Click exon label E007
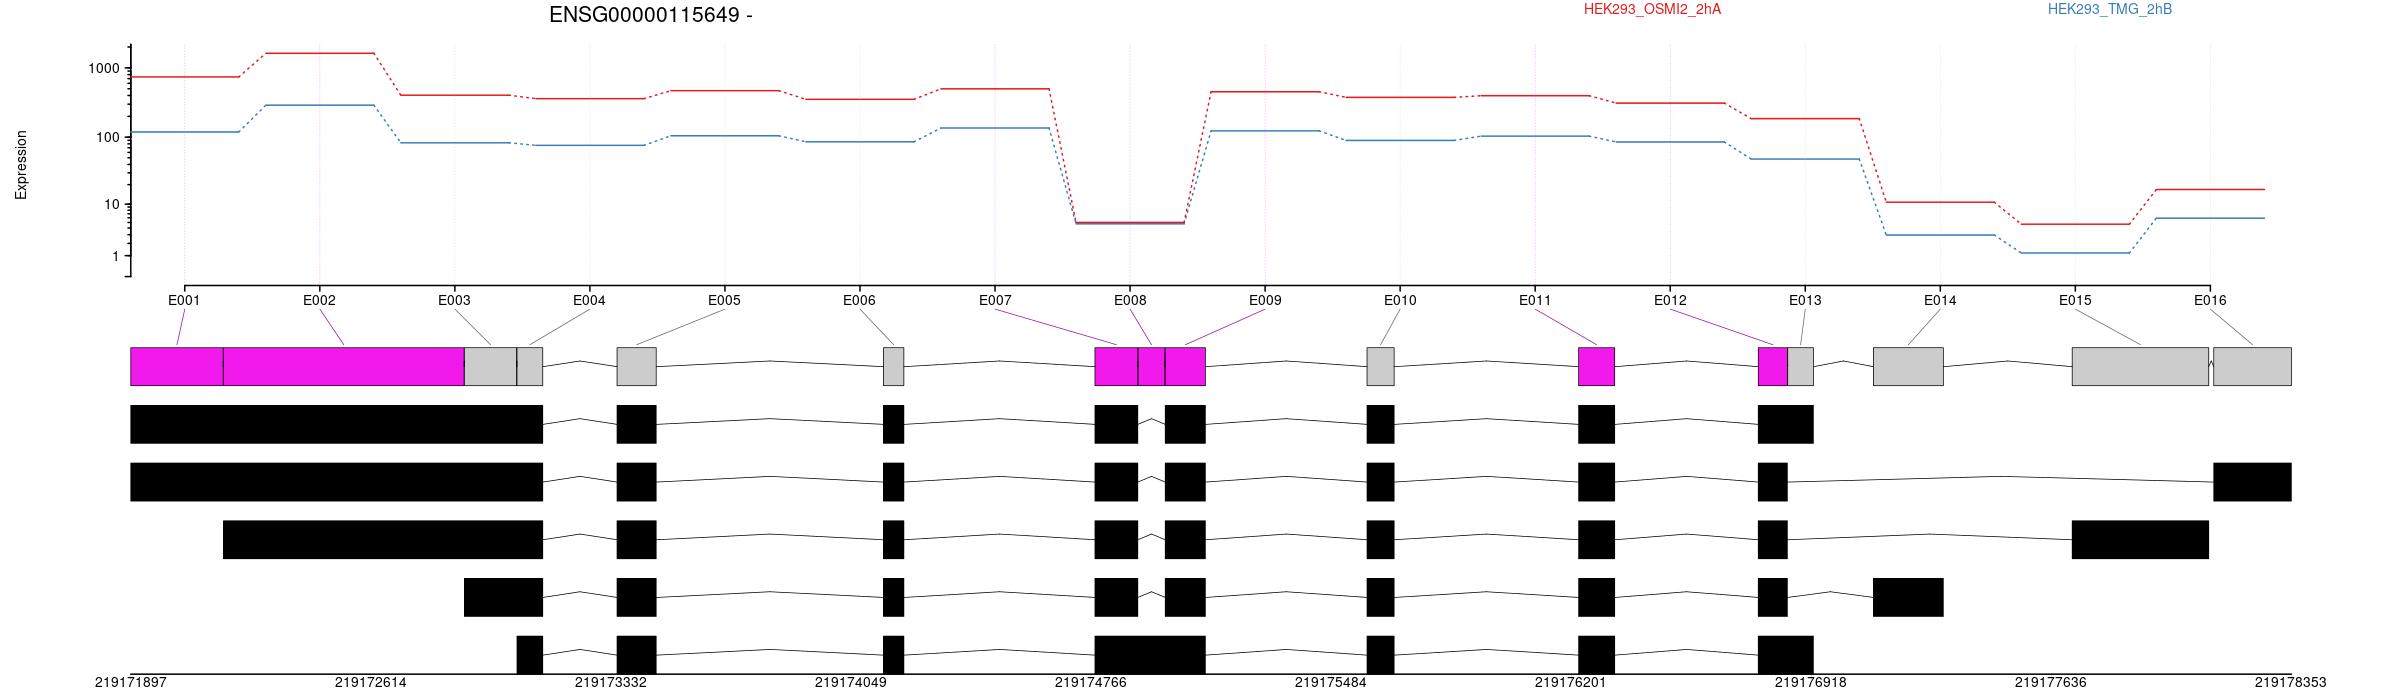Image resolution: width=2400 pixels, height=700 pixels. click(995, 300)
